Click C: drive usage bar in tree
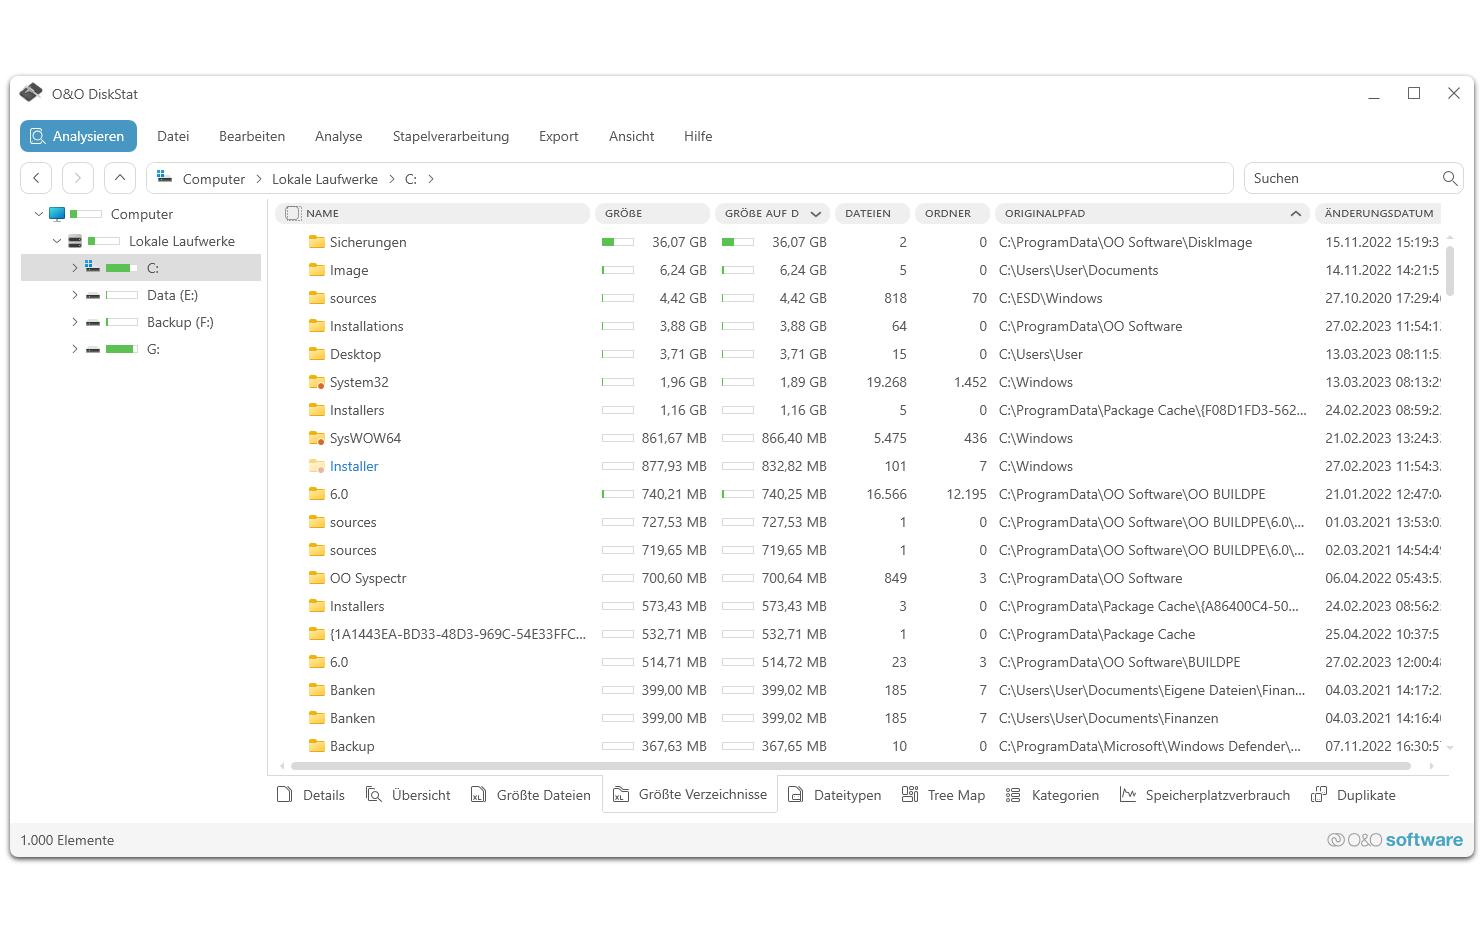 (122, 268)
